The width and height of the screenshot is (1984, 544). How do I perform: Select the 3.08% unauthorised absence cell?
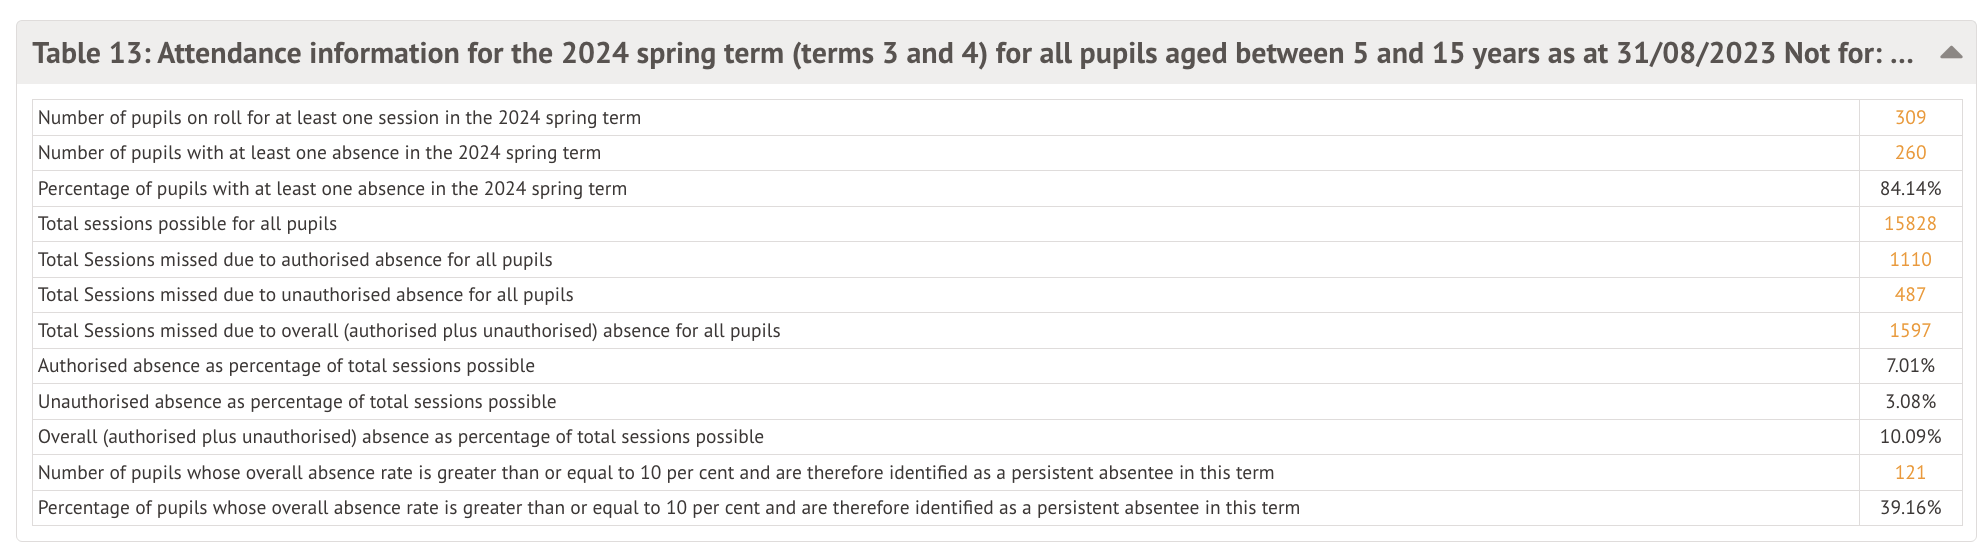pos(1910,402)
